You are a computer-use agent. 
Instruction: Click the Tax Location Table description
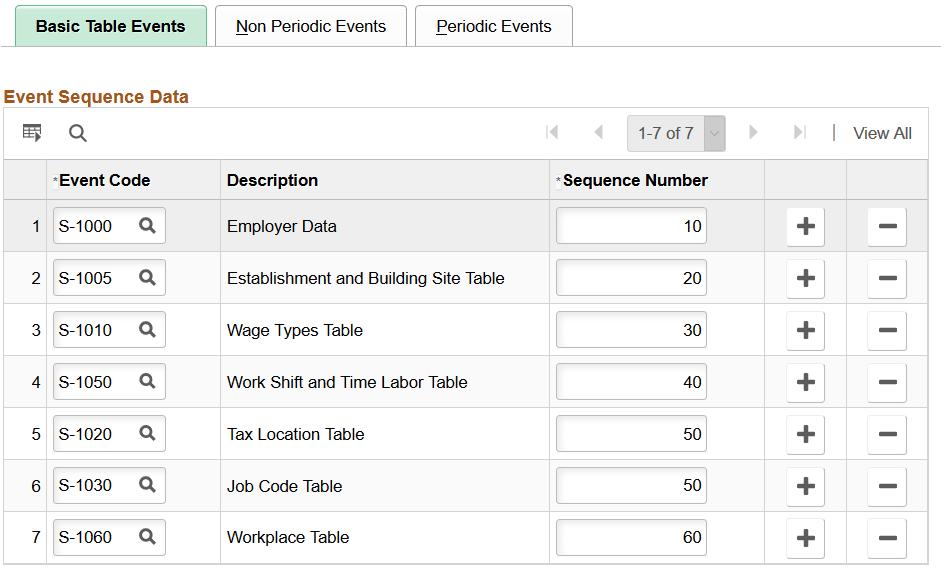[x=295, y=434]
